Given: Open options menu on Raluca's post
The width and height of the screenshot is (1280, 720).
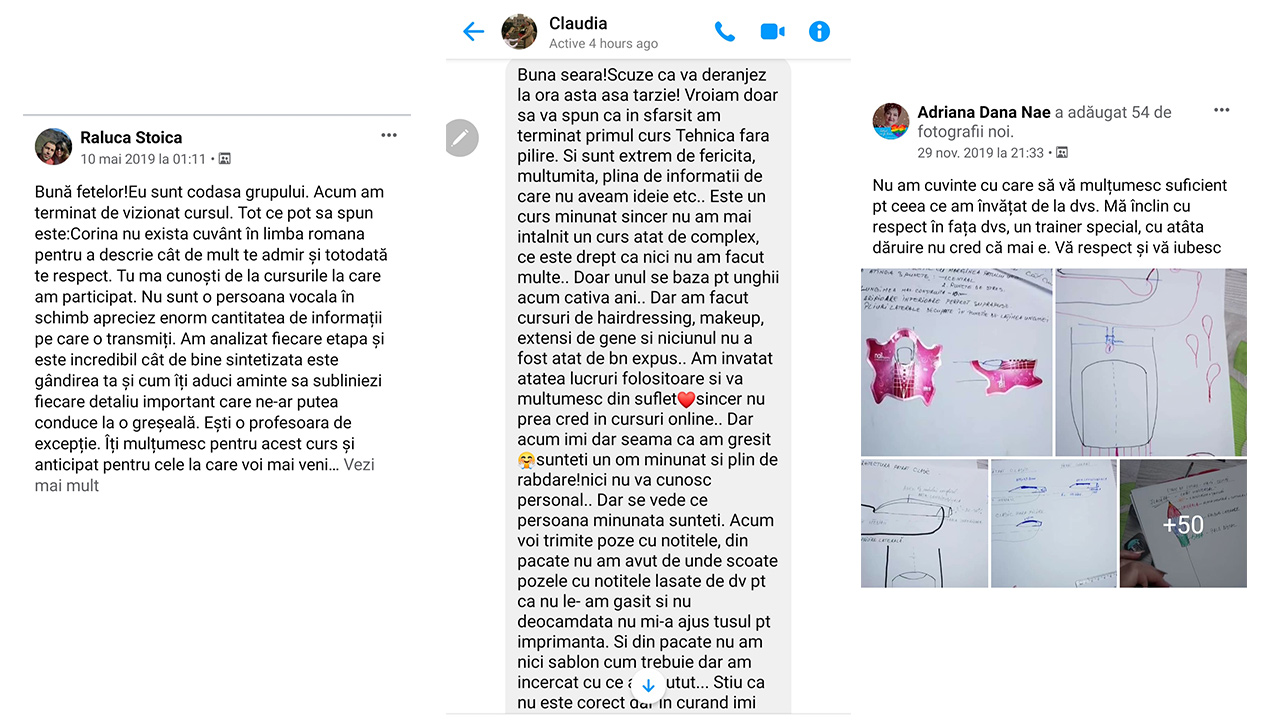Looking at the screenshot, I should click(x=389, y=135).
